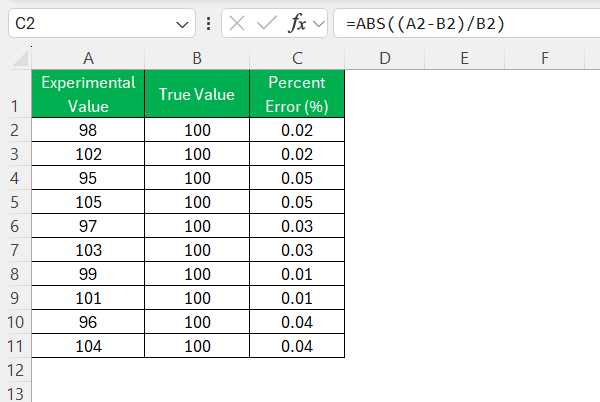Select column D header
600x402 pixels.
coord(385,59)
